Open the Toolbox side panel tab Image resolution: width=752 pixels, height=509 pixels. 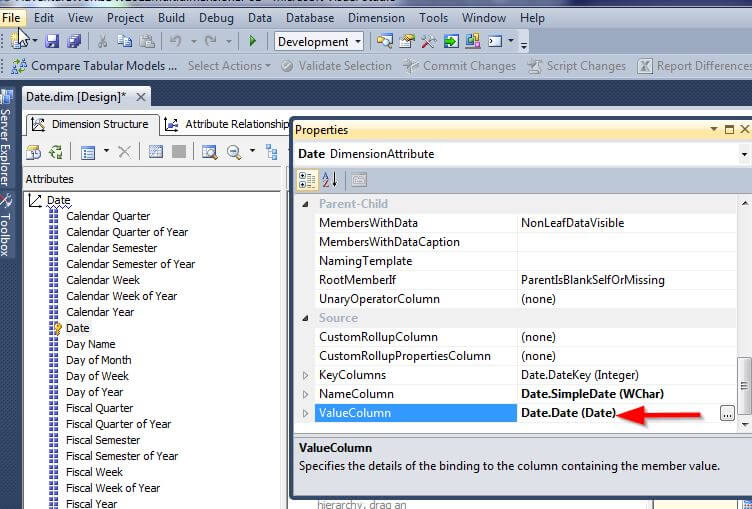click(x=5, y=226)
